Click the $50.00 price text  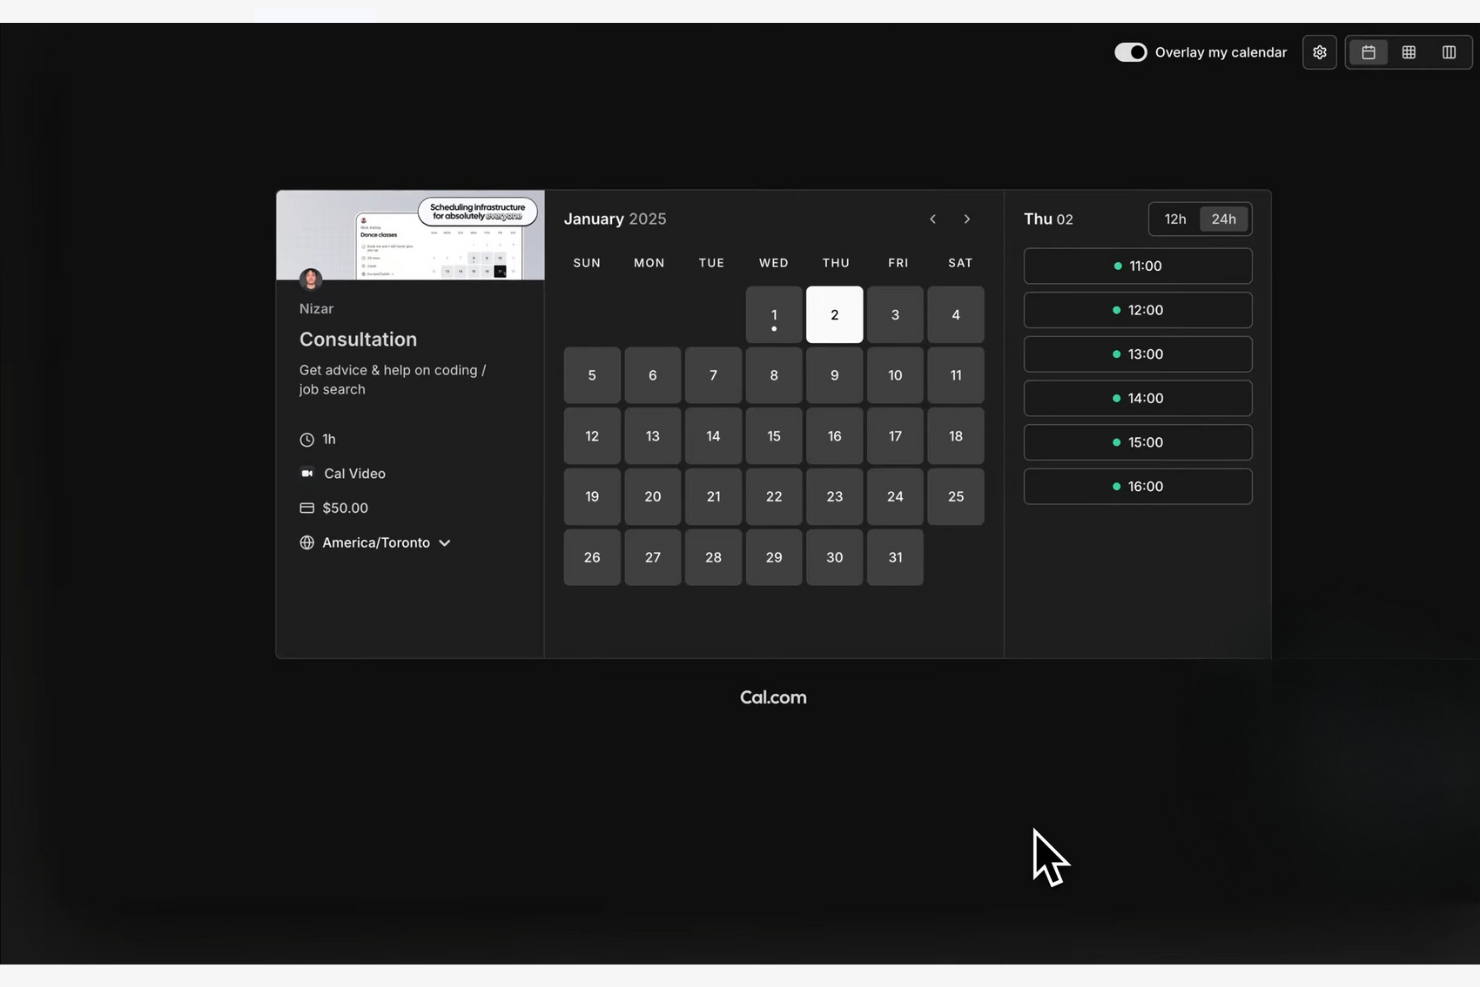(x=345, y=508)
